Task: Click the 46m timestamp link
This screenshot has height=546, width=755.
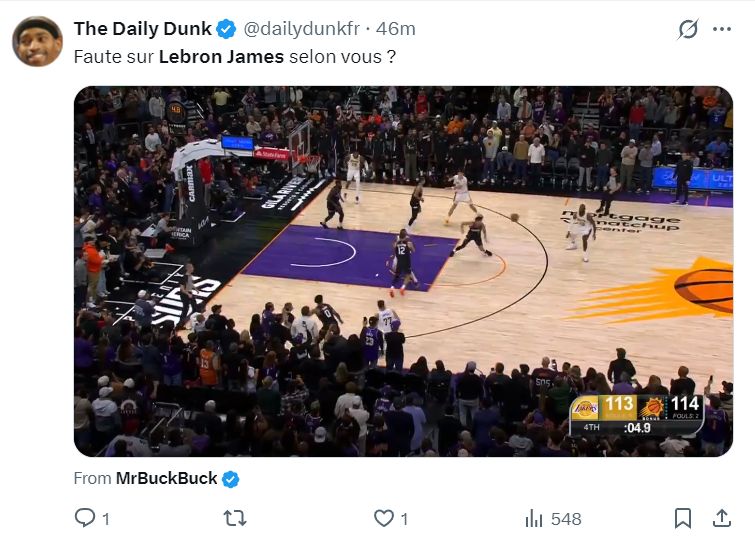Action: [x=396, y=28]
